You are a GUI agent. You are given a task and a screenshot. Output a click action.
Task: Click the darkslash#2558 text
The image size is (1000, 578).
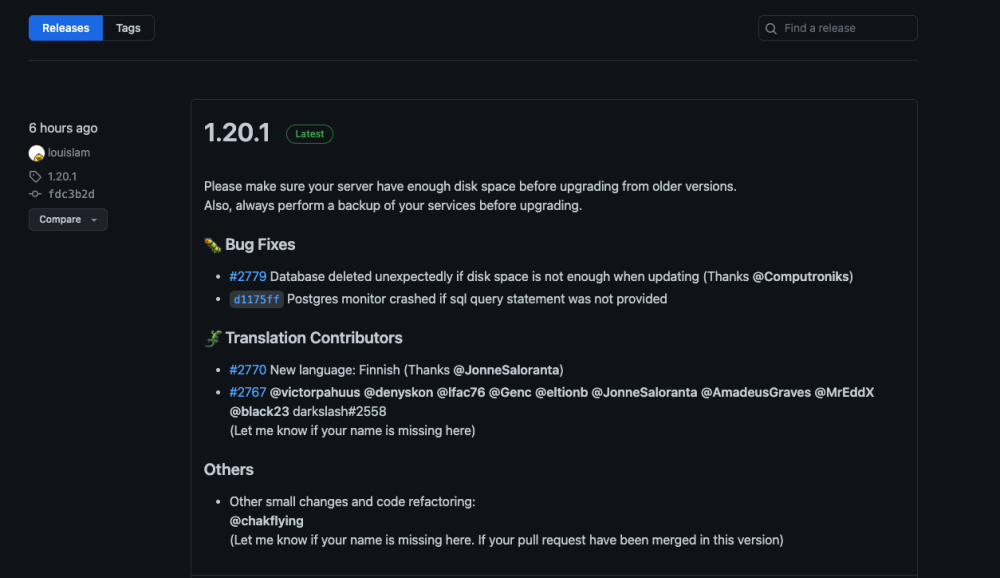tap(339, 411)
